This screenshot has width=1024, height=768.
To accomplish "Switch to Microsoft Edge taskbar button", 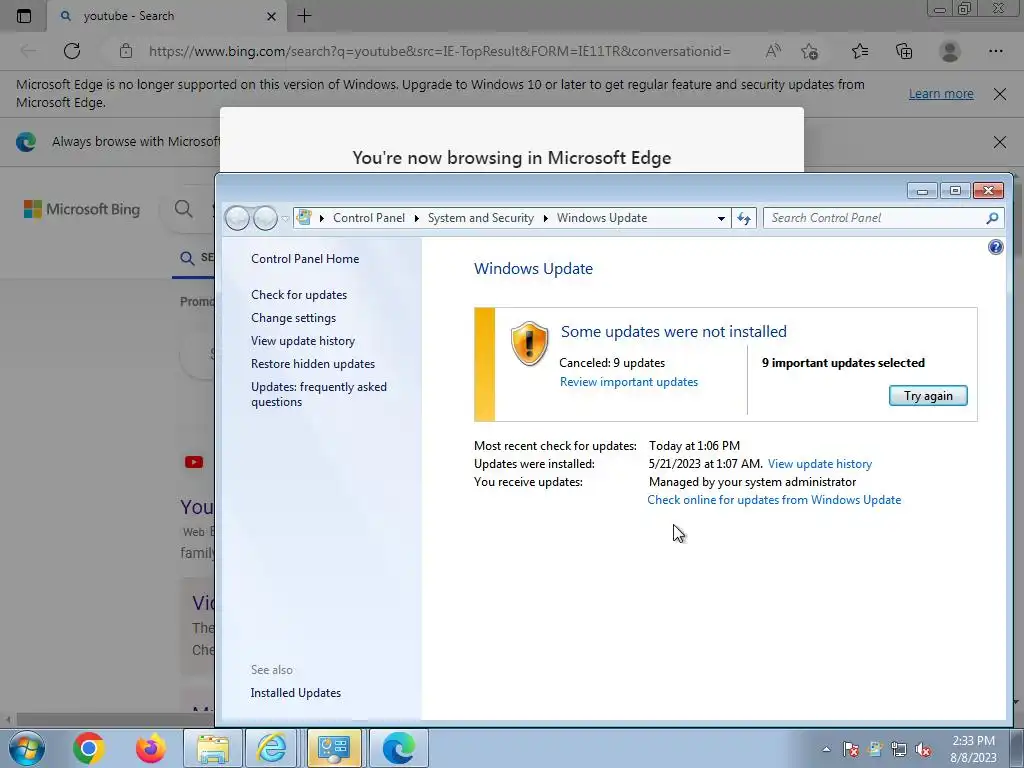I will [x=398, y=748].
